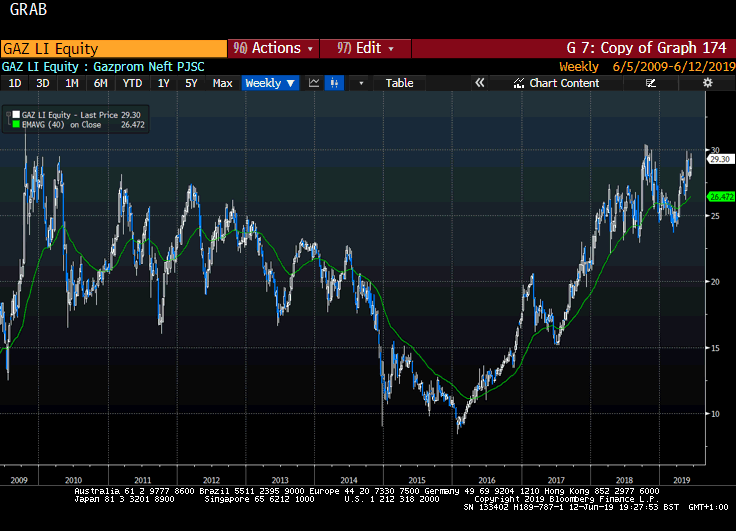
Task: Switch to the 5Y time range
Action: point(191,83)
